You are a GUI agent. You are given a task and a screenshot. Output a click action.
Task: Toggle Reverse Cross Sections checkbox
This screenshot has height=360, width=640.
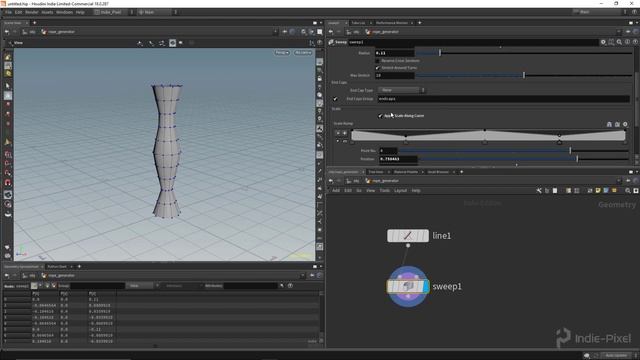[x=378, y=60]
